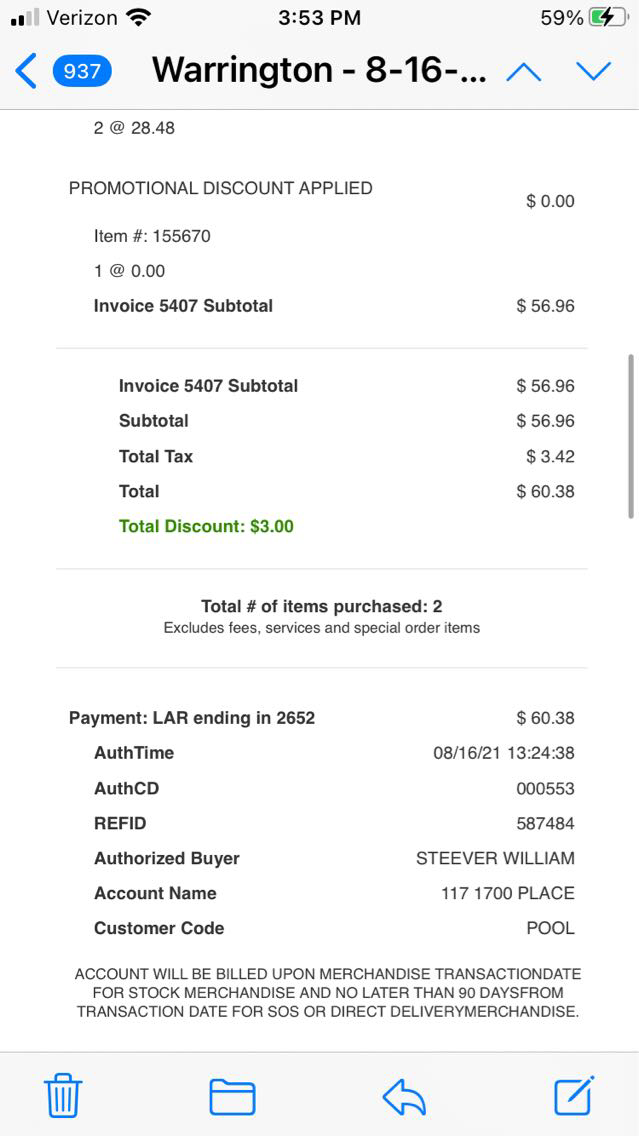Tap the Warrington email subject title
The height and width of the screenshot is (1136, 639).
[319, 71]
